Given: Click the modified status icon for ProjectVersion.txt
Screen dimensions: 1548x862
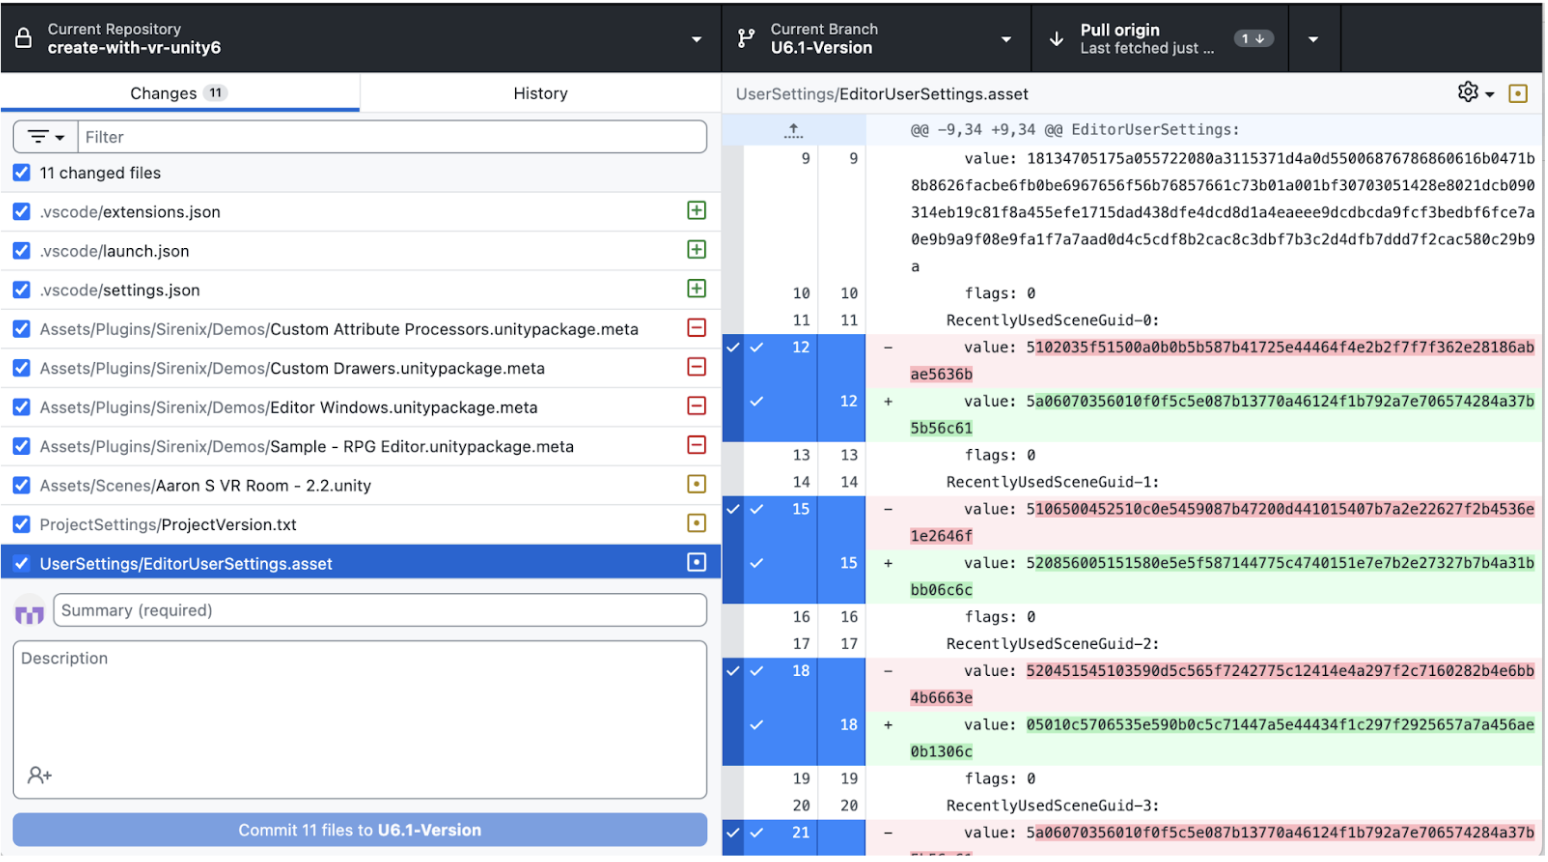Looking at the screenshot, I should click(x=697, y=524).
